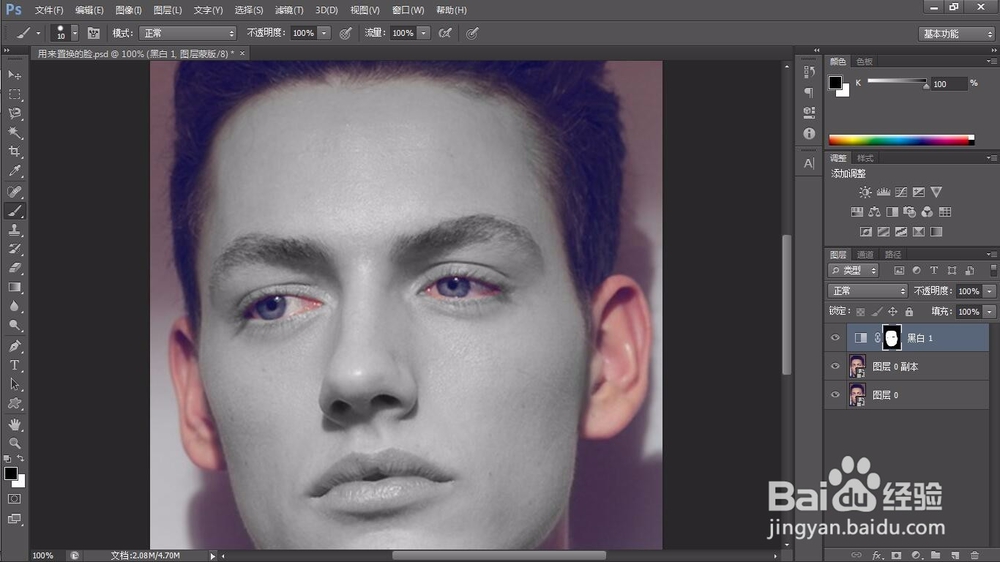Swap foreground and background colors
Viewport: 1000px width, 562px height.
pos(20,459)
